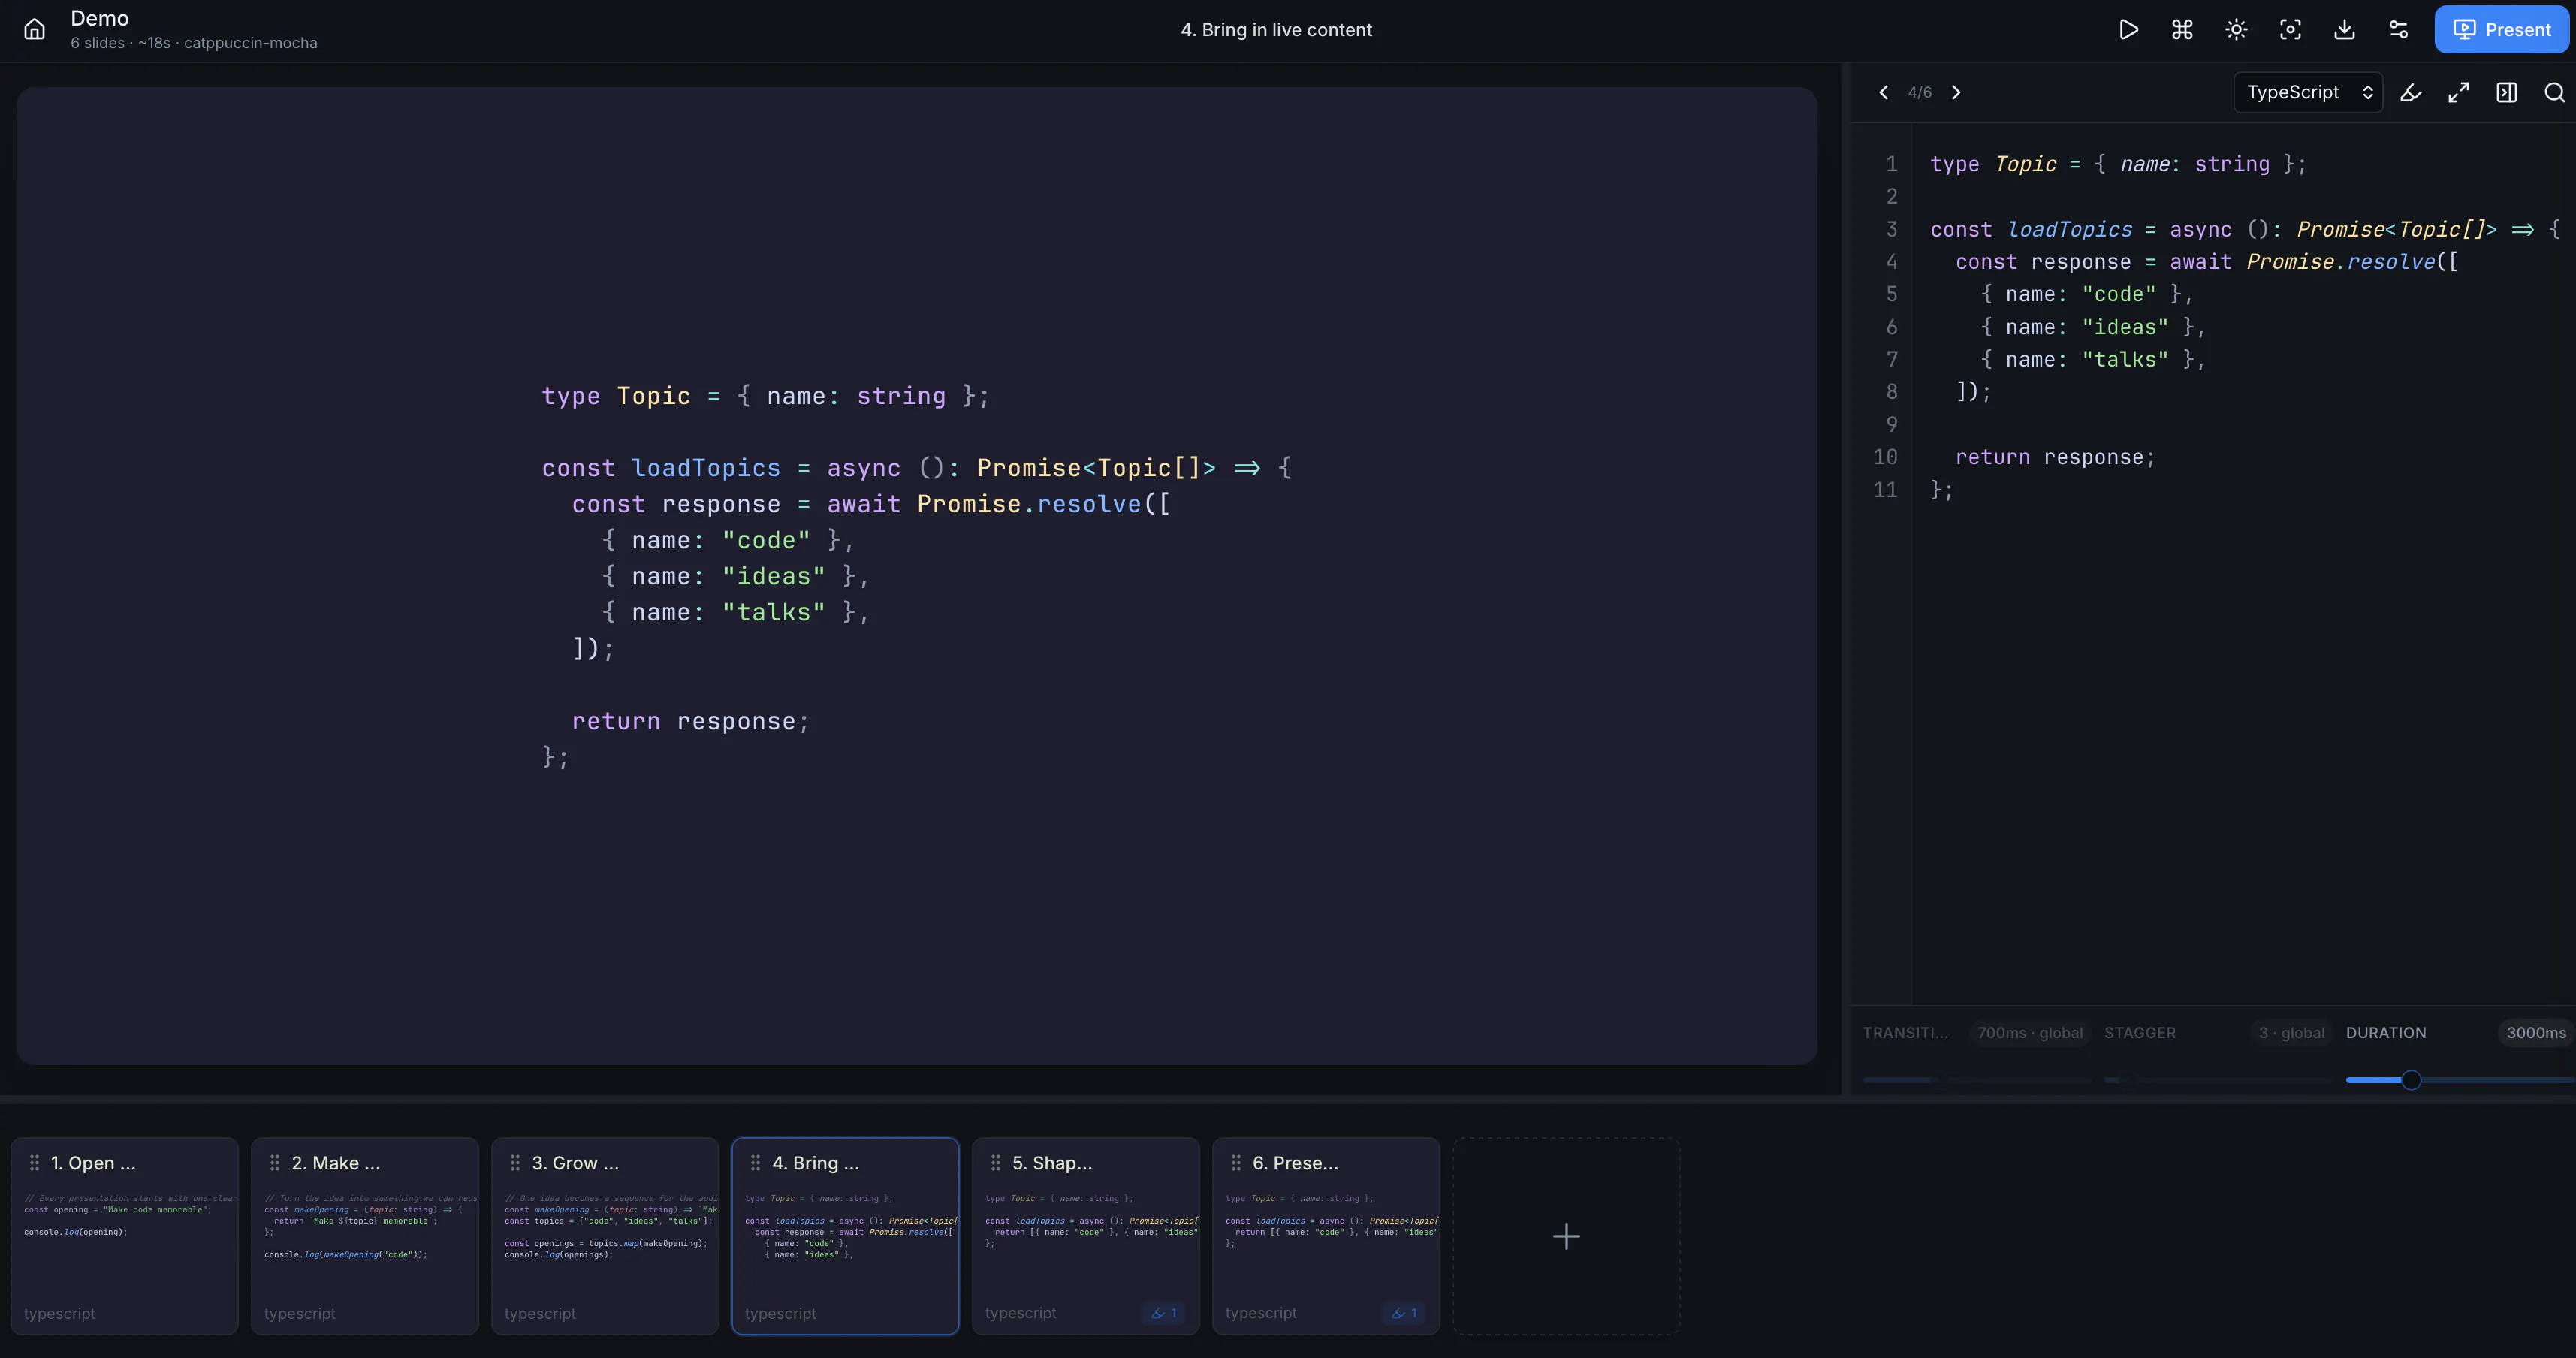Start presentation with the Present button

(2501, 29)
